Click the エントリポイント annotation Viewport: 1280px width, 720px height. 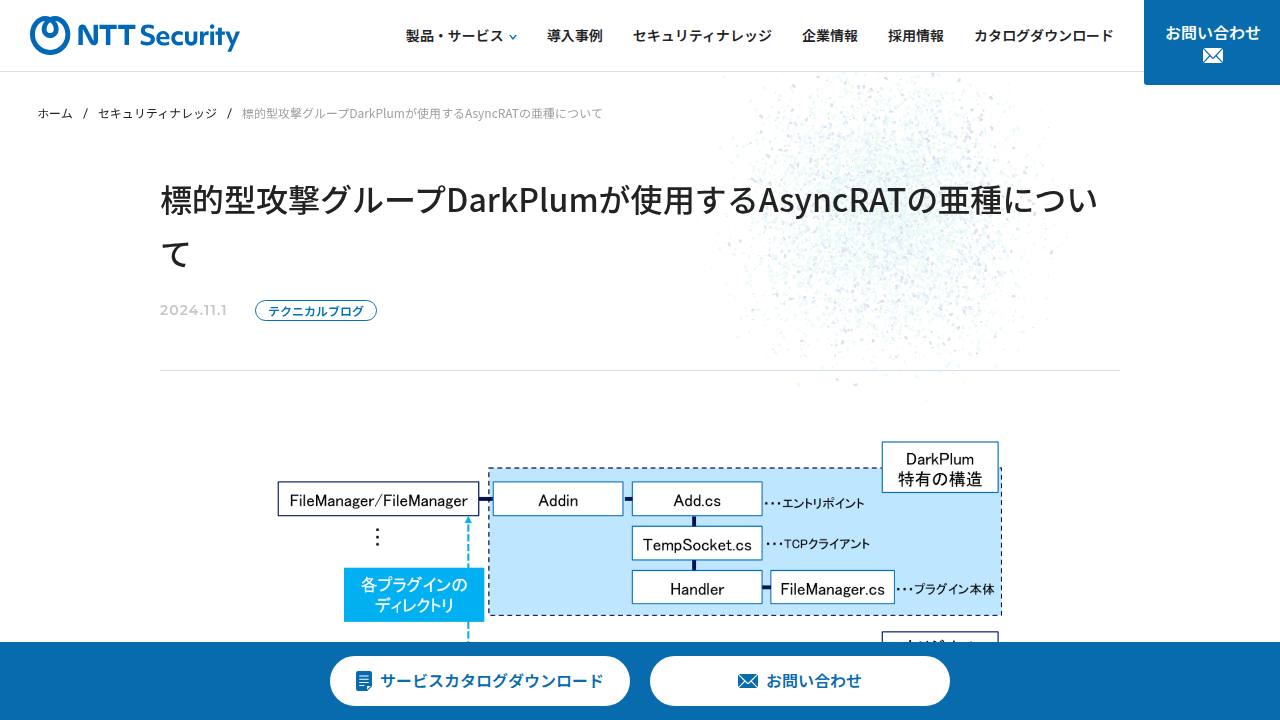tap(815, 504)
